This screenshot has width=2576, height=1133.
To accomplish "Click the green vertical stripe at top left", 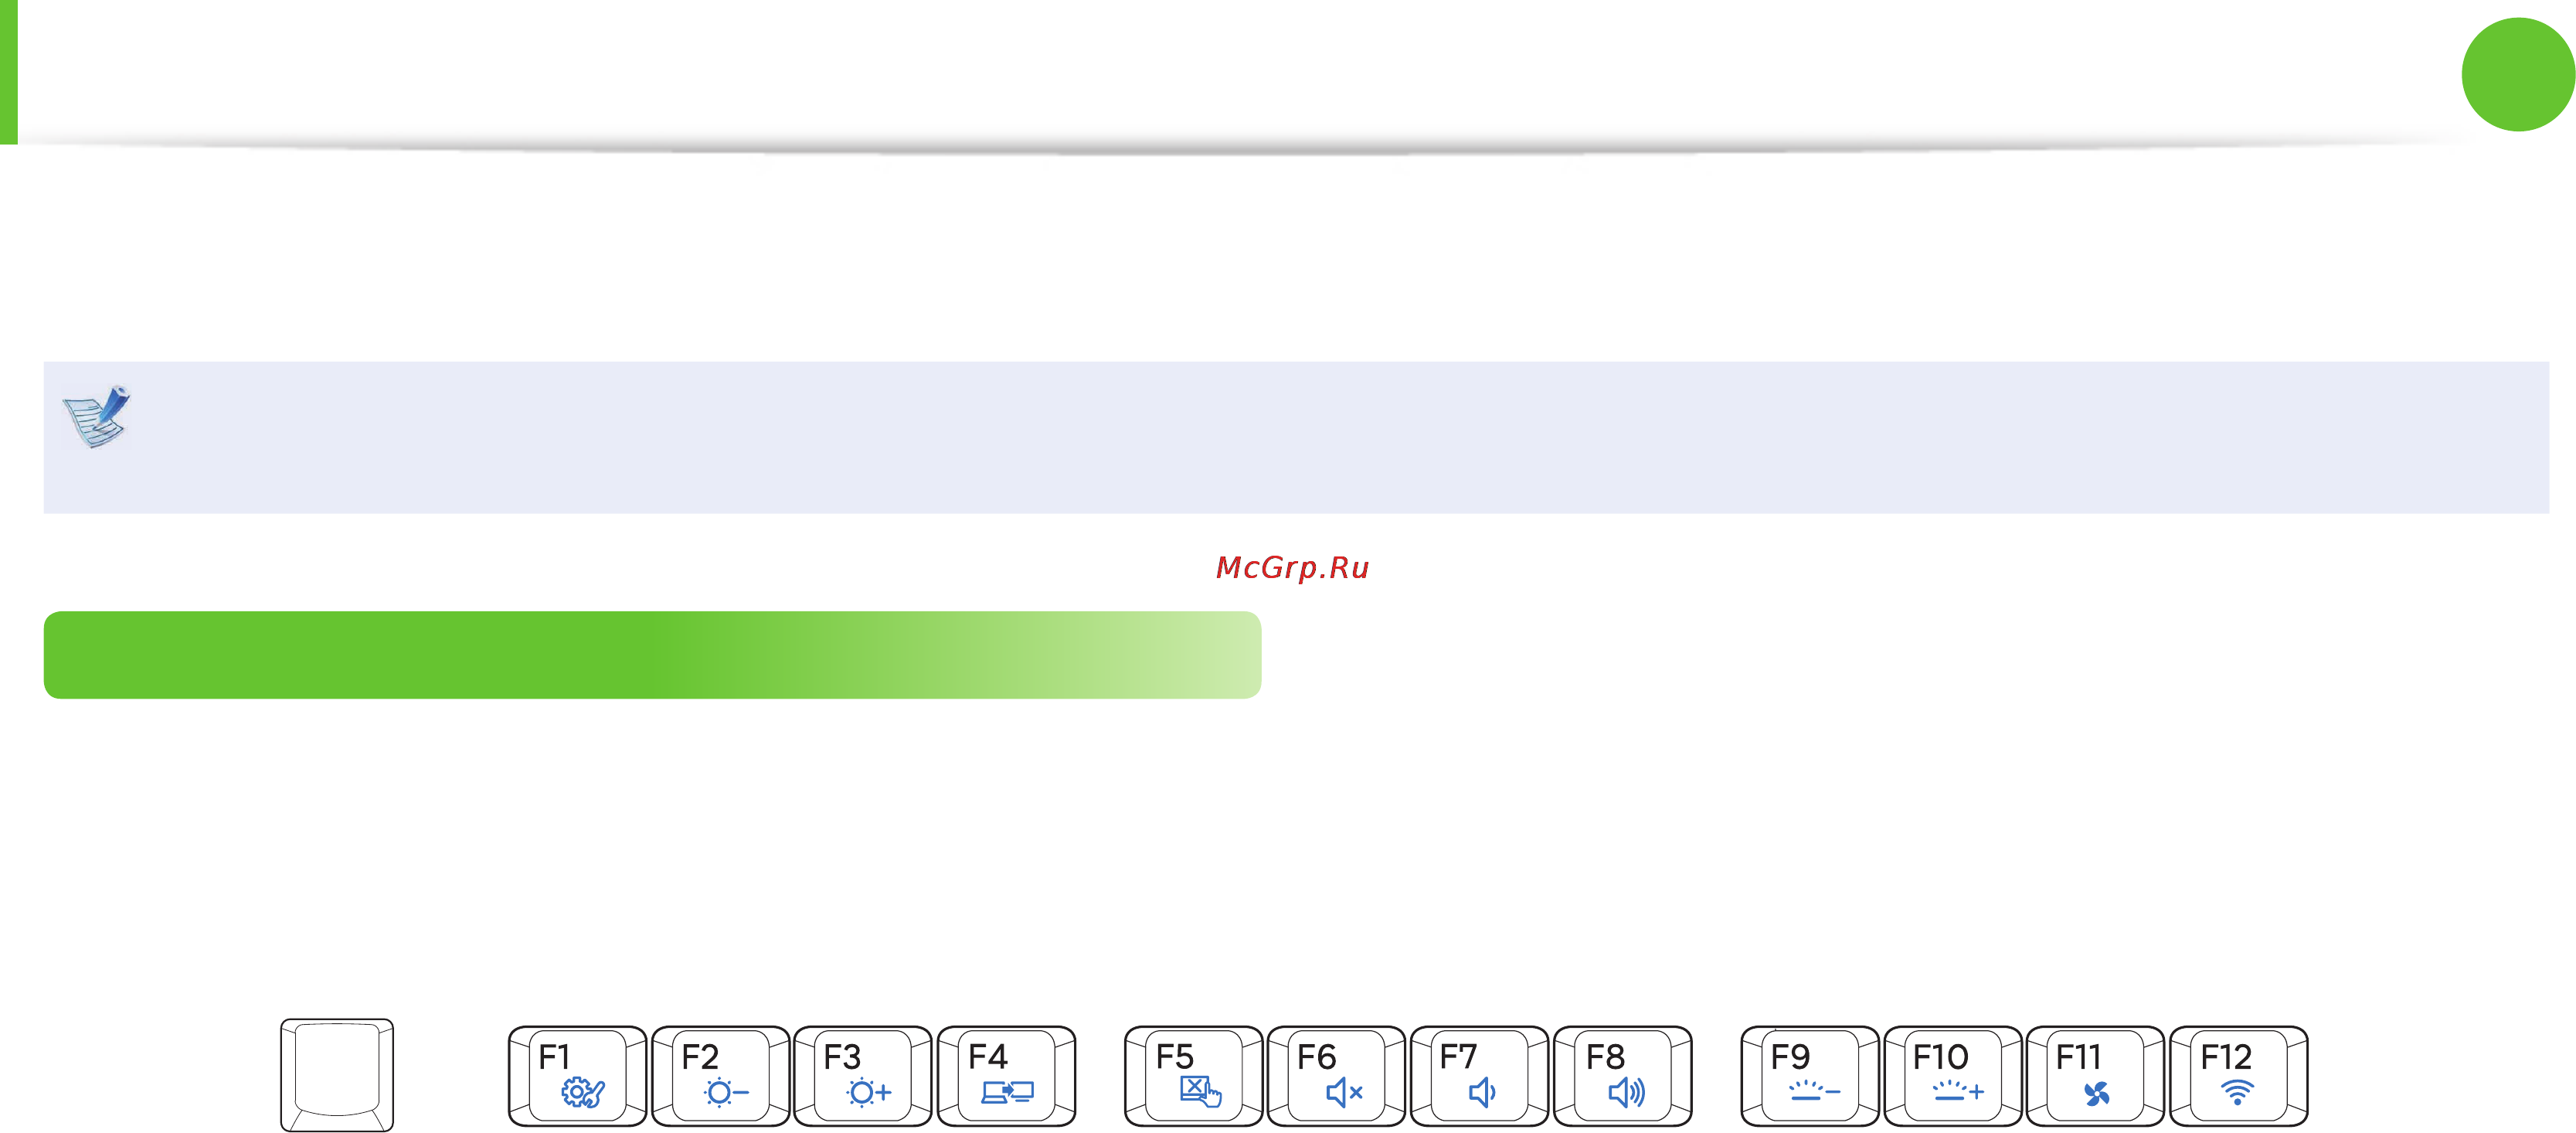I will 9,72.
